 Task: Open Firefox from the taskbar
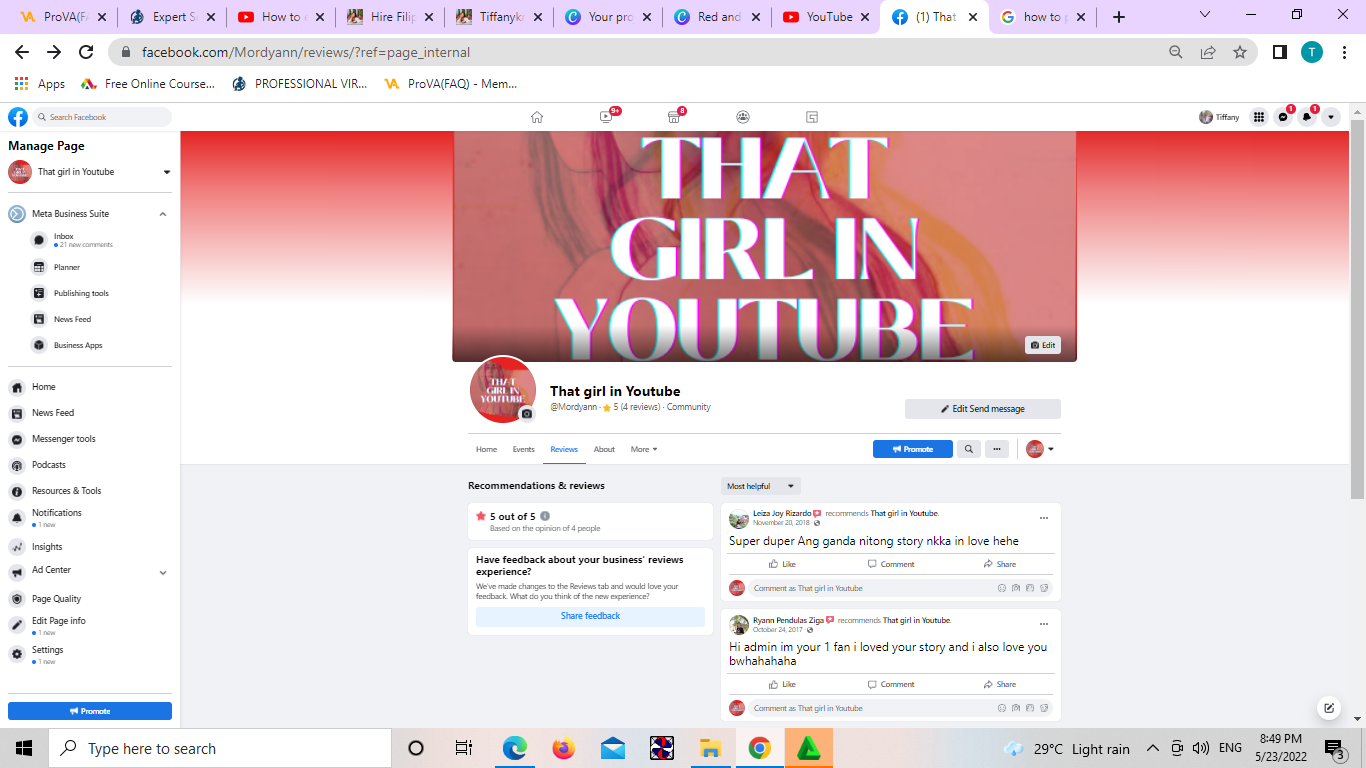tap(564, 748)
